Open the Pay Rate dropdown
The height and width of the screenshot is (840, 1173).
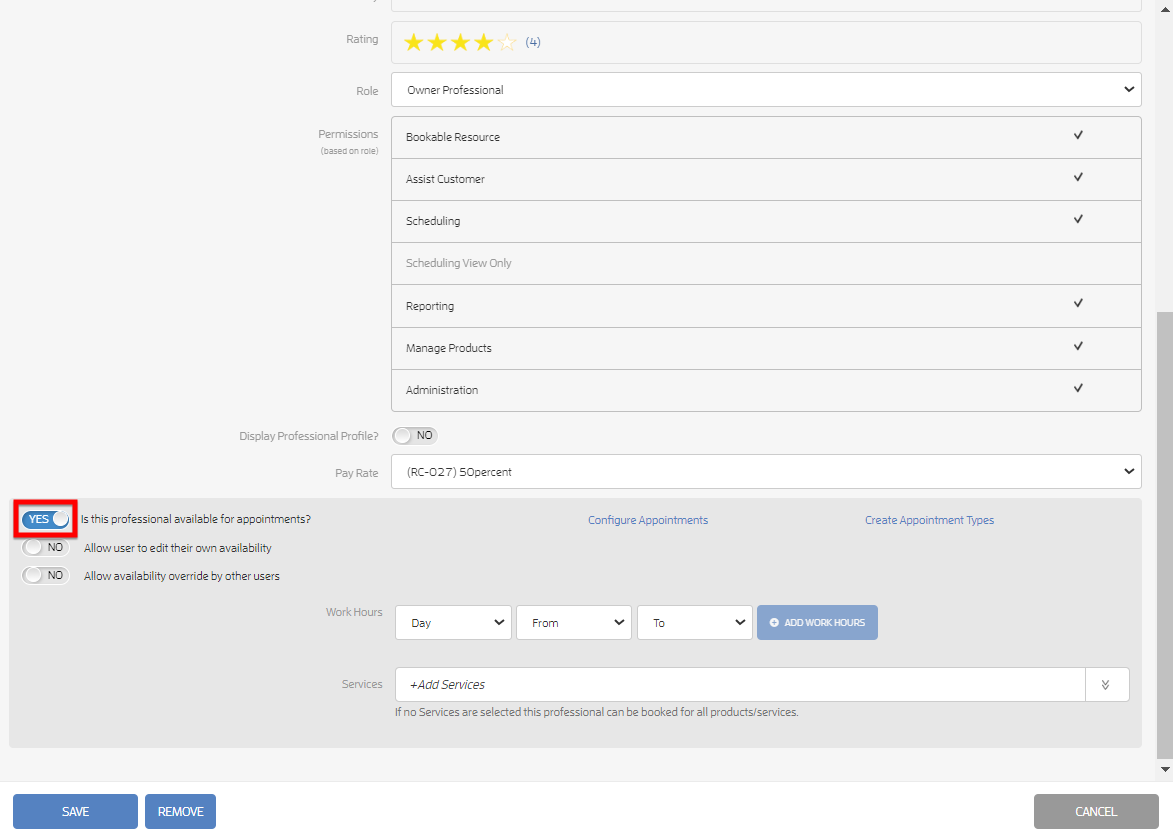766,472
